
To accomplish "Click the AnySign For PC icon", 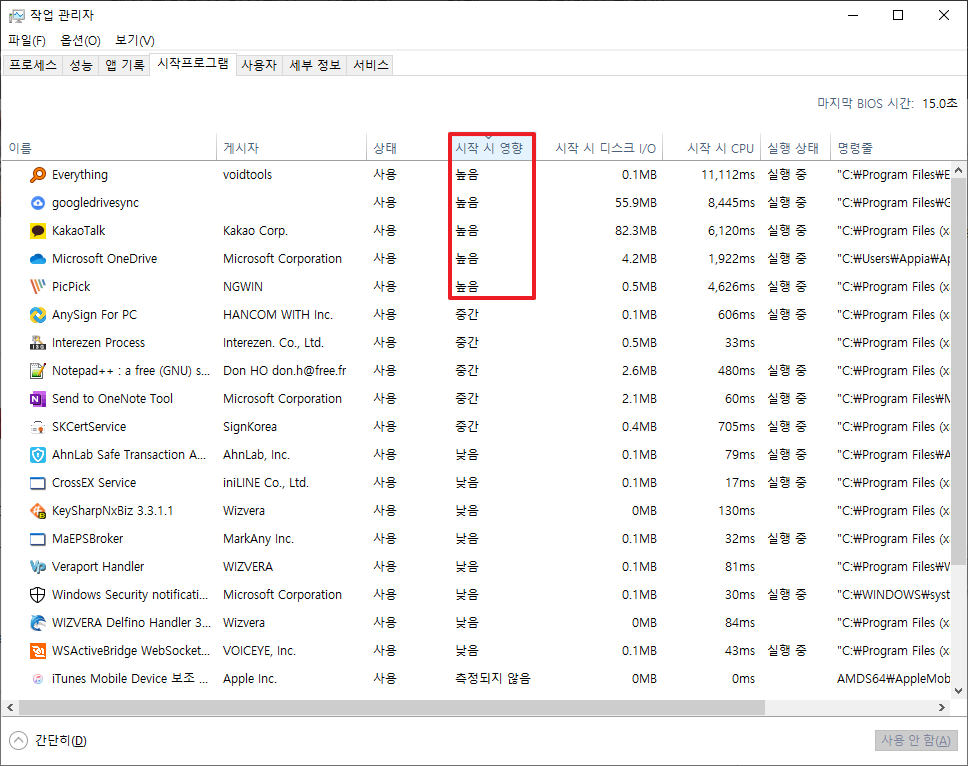I will click(x=38, y=315).
